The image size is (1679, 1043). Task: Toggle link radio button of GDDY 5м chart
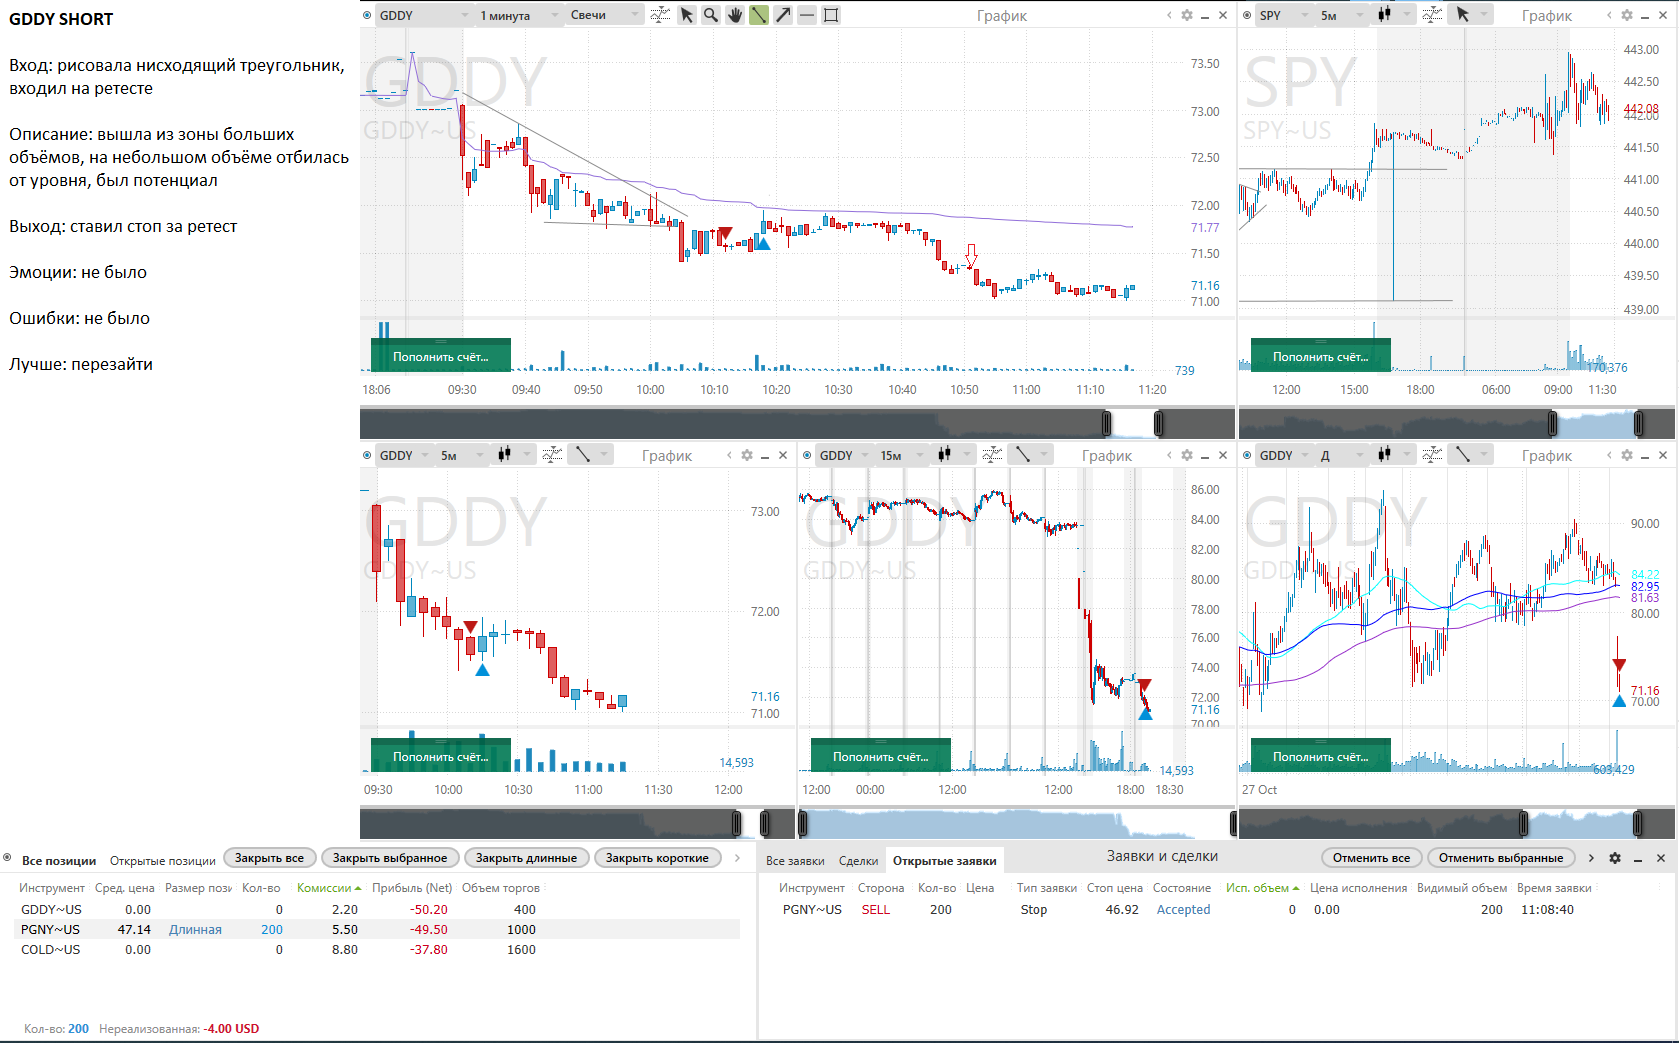pyautogui.click(x=367, y=455)
